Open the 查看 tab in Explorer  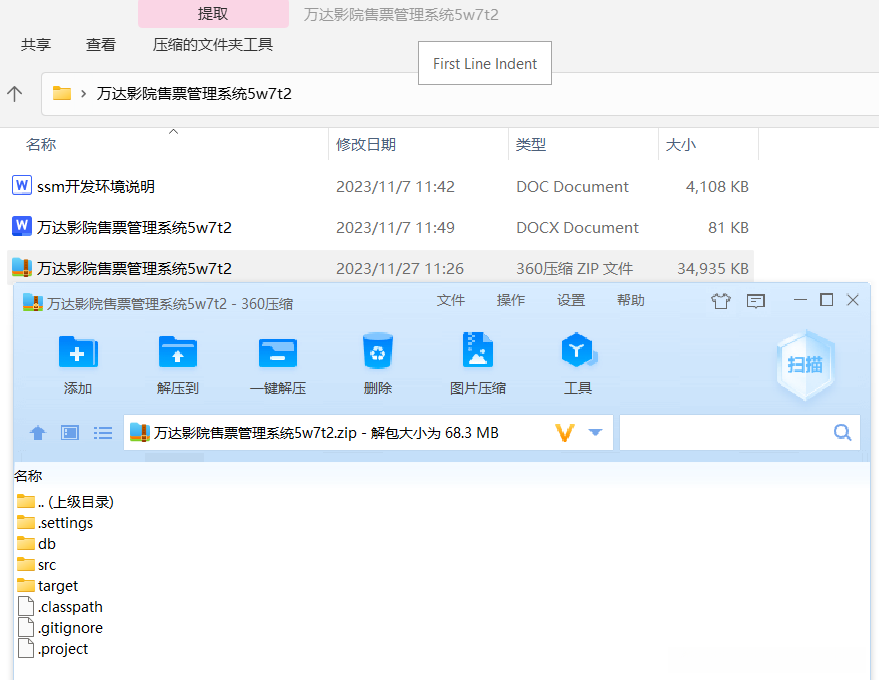click(101, 44)
